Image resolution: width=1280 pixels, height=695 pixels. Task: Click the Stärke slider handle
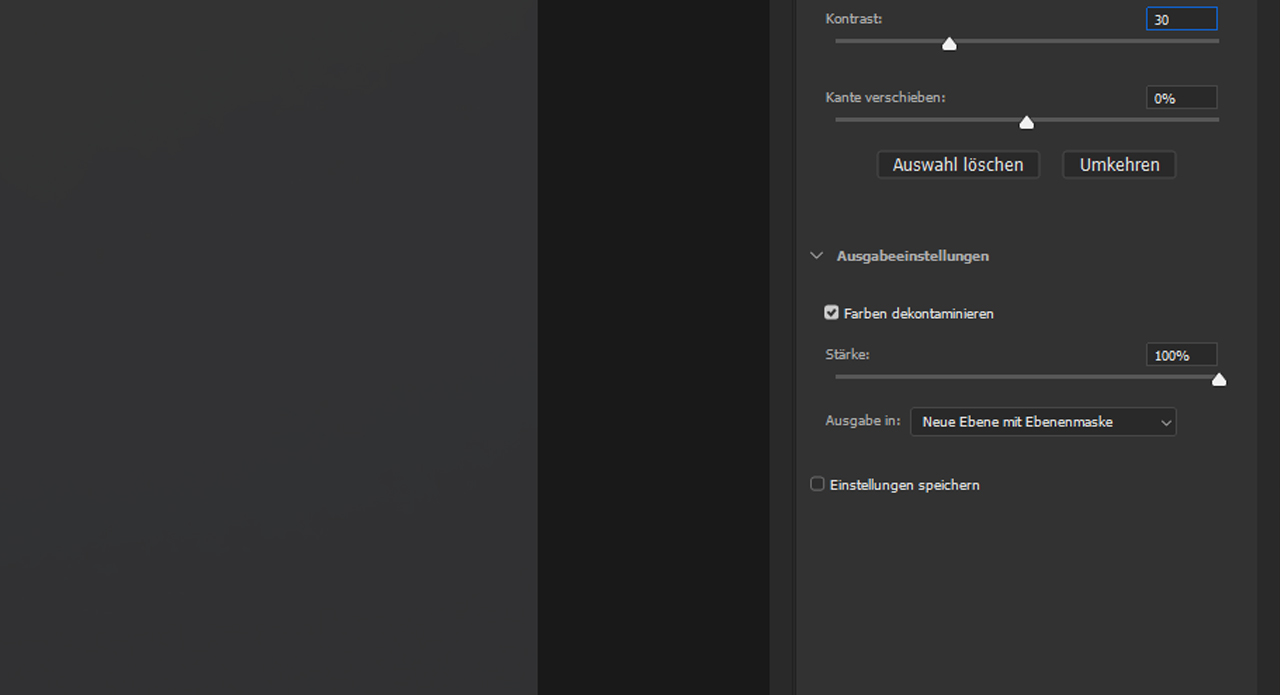[x=1218, y=380]
